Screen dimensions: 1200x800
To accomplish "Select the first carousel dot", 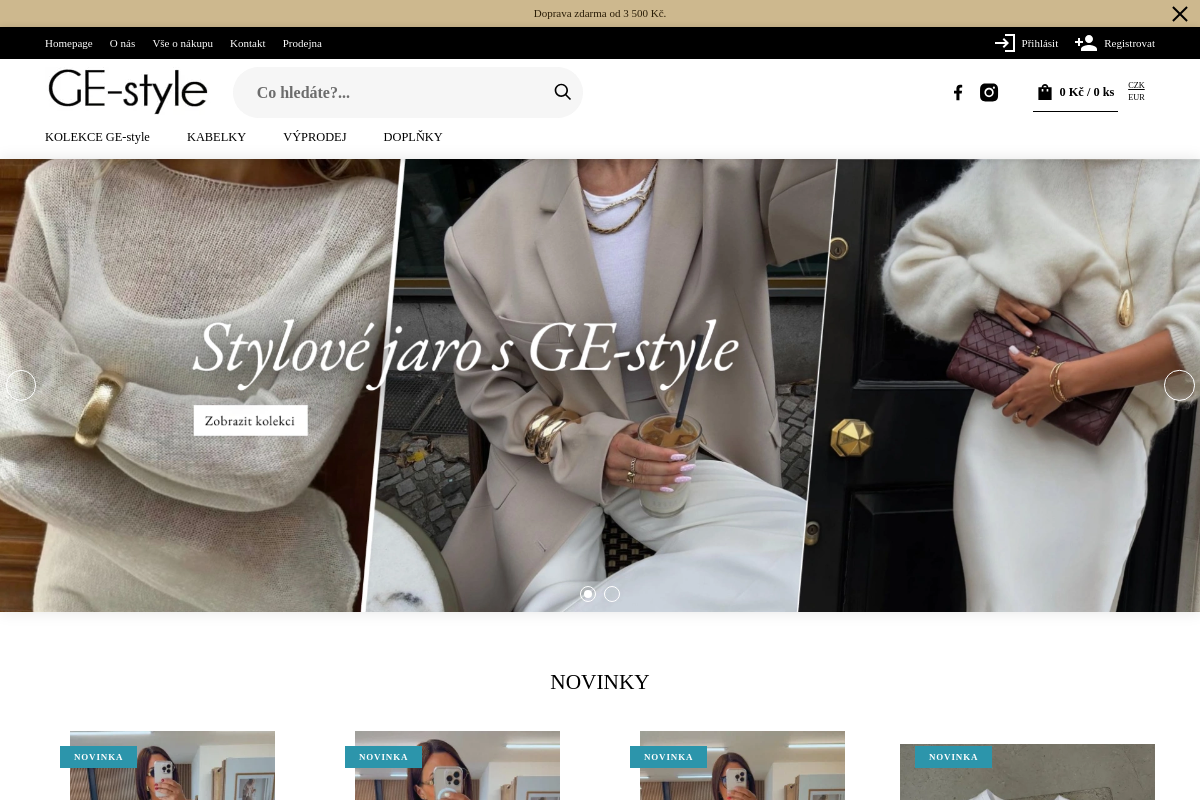I will tap(588, 594).
